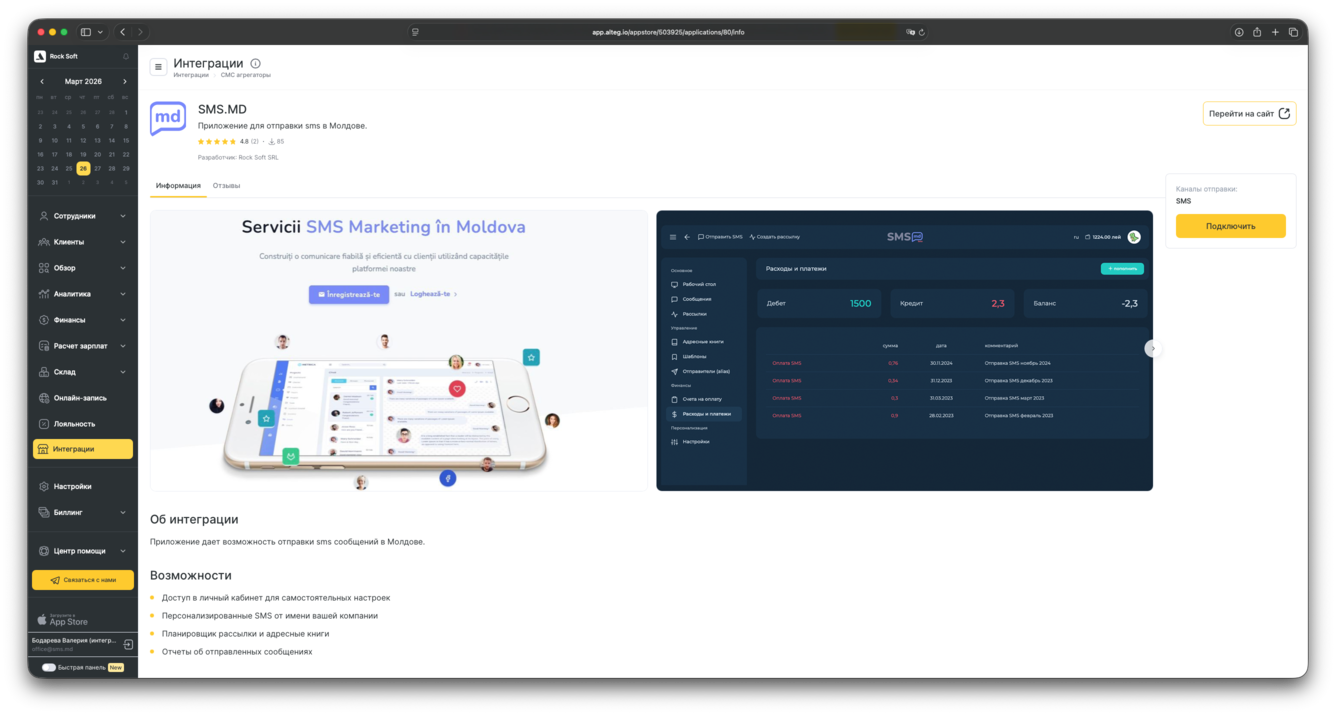Toggle the Быстрая панель switch
Screen dimensions: 1336x715
coord(48,667)
